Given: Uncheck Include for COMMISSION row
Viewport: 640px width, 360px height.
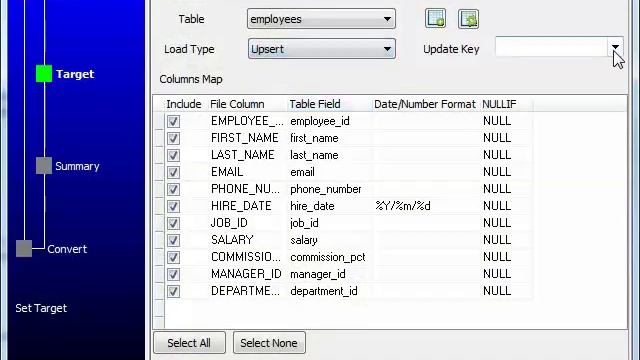Looking at the screenshot, I should tap(173, 257).
